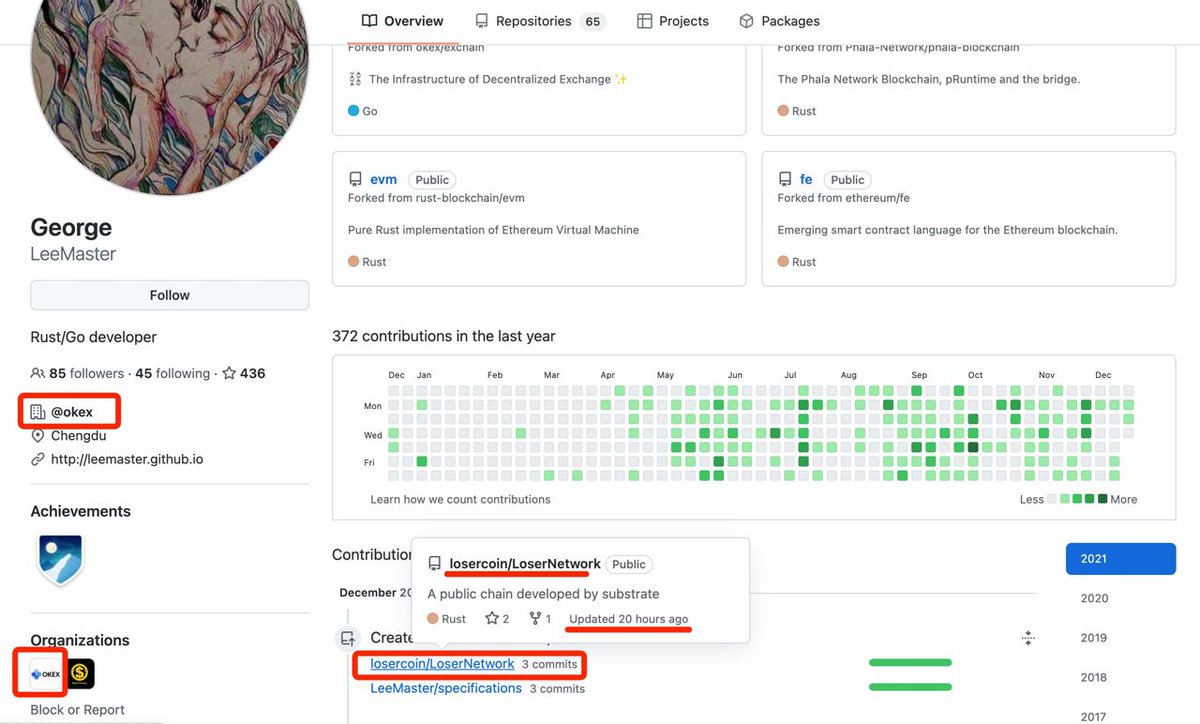Click Learn how we count contributions
The image size is (1200, 724).
pos(460,499)
